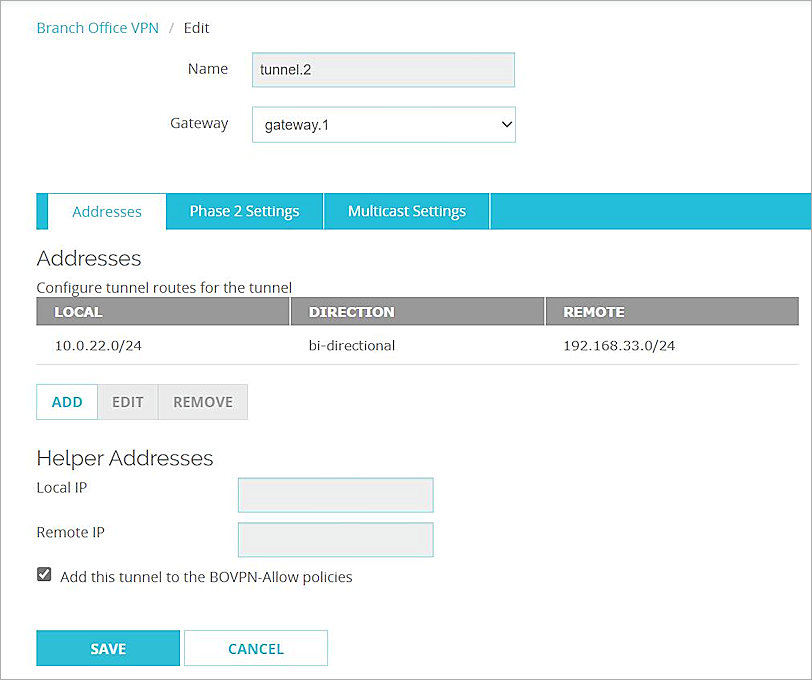
Task: Select the bi-directional route entry
Action: click(x=351, y=345)
